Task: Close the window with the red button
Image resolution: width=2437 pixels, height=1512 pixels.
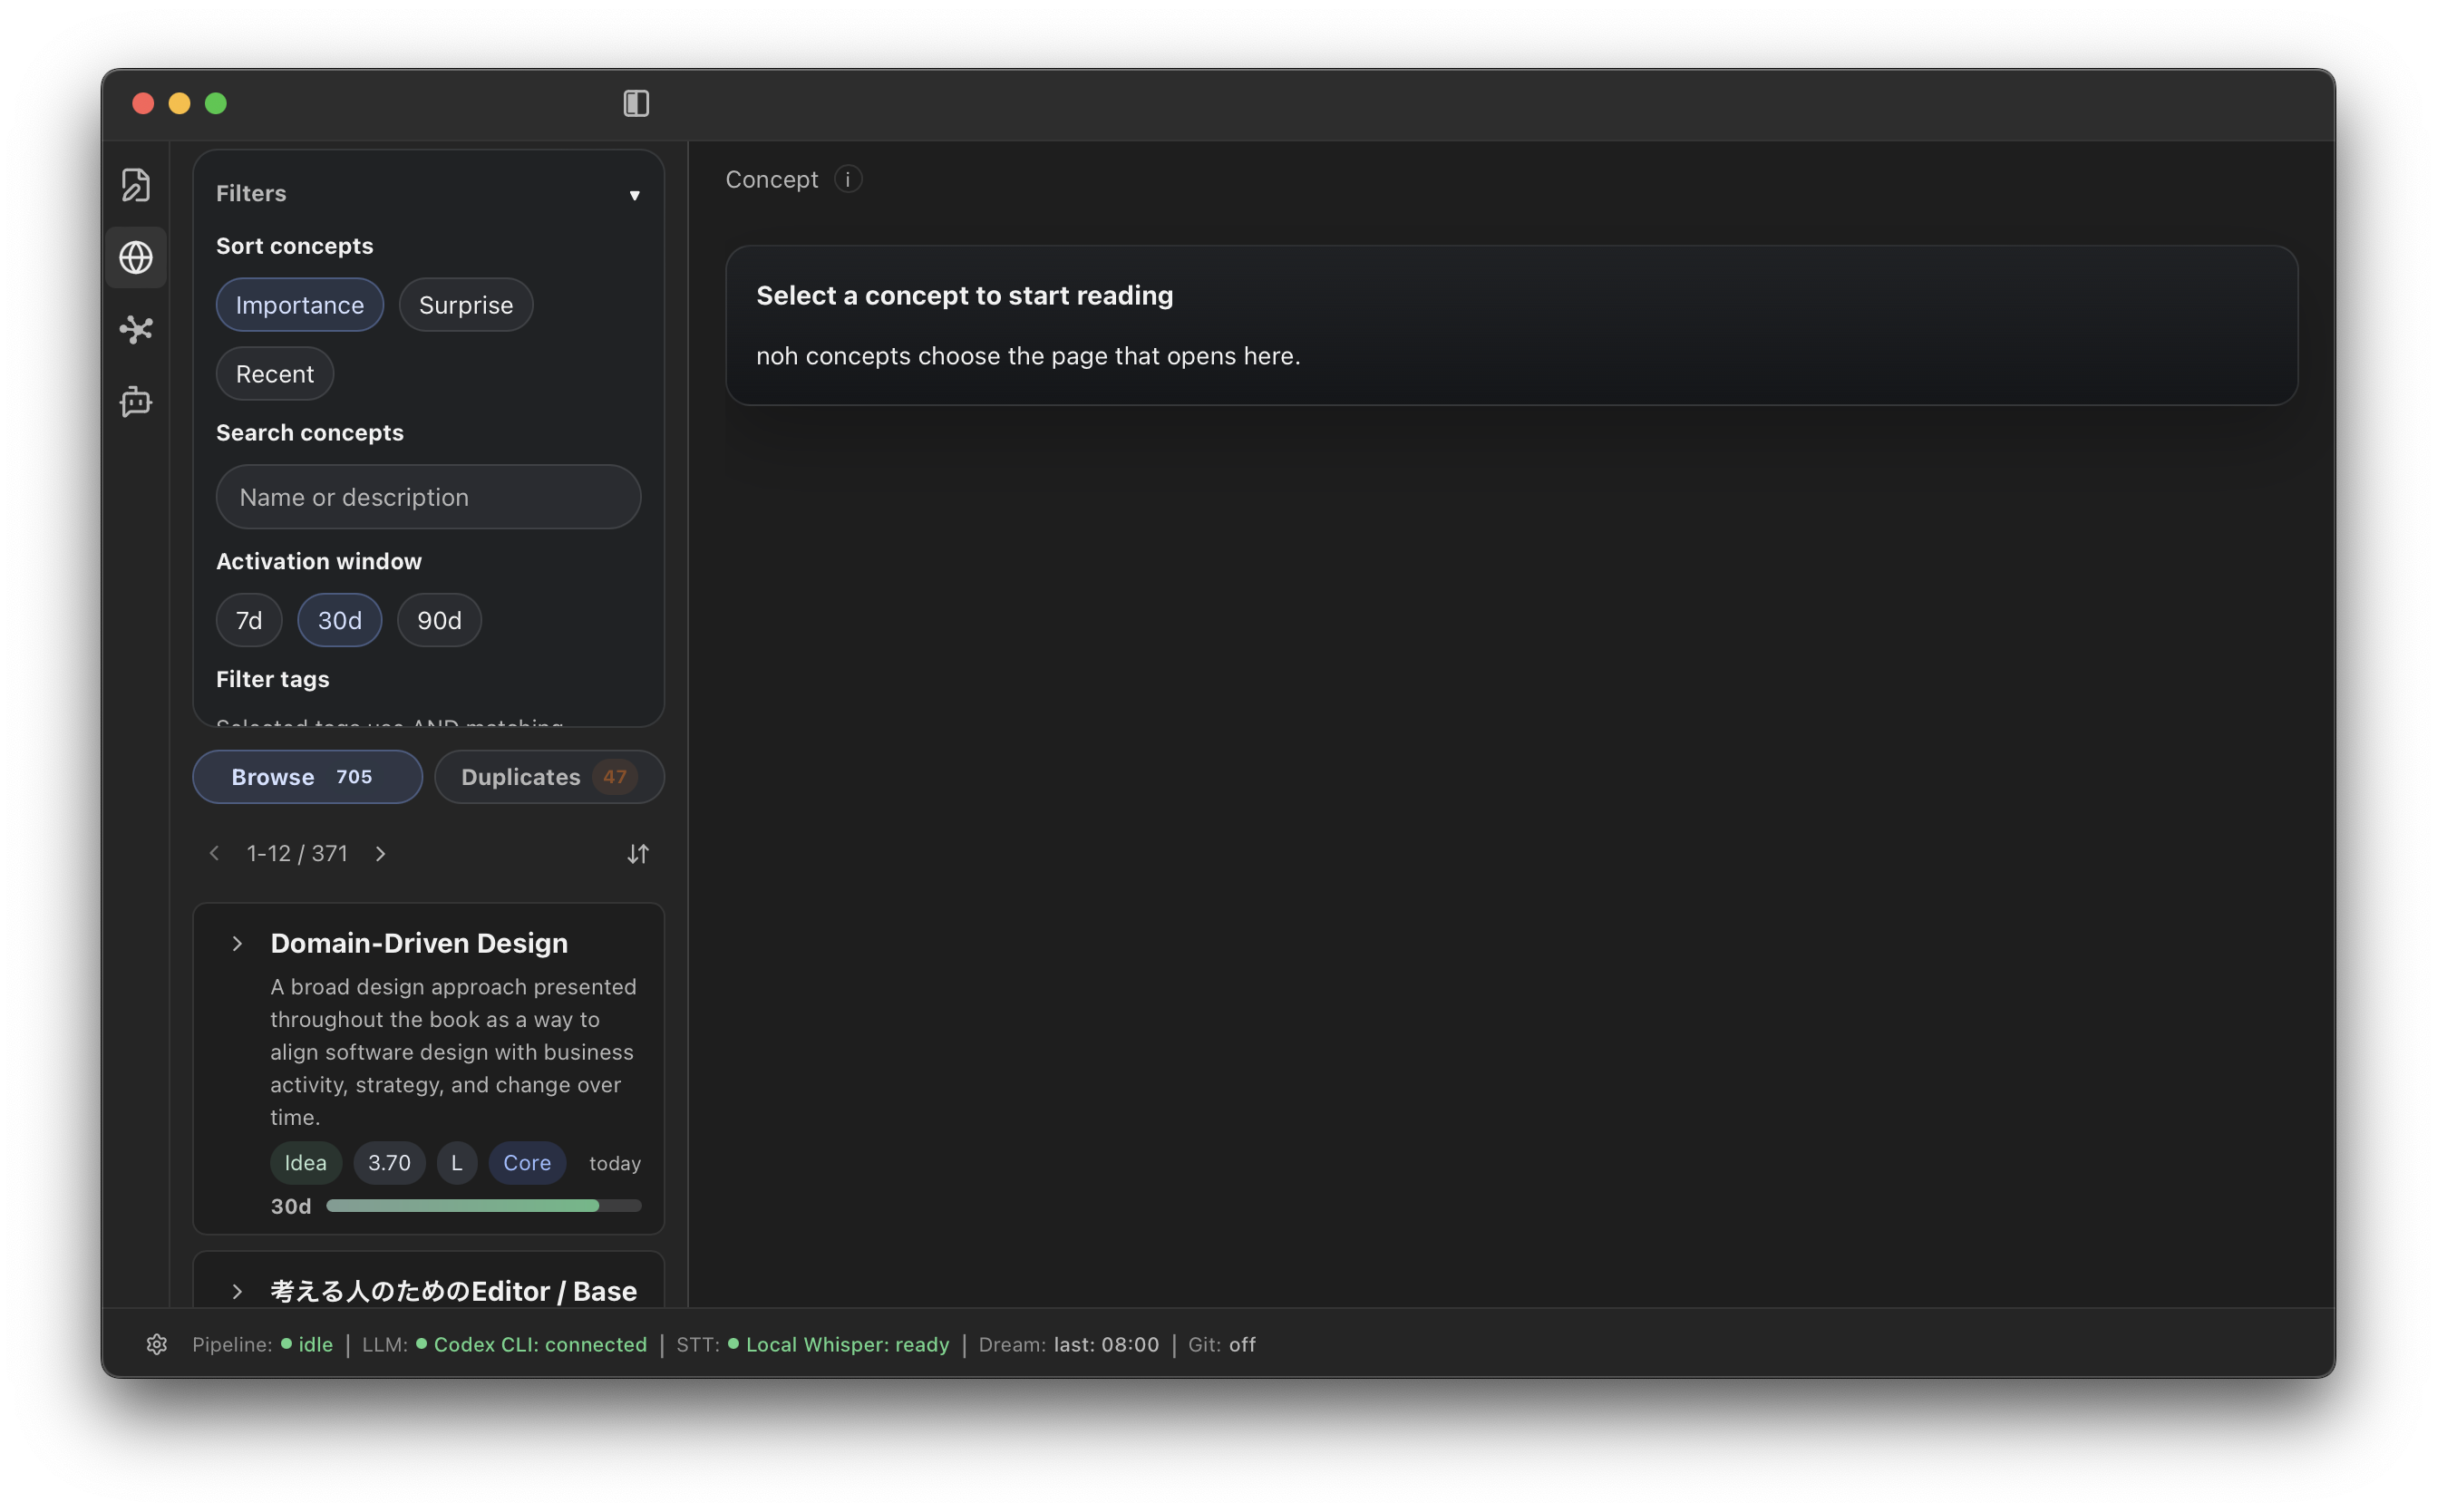Action: tap(143, 103)
